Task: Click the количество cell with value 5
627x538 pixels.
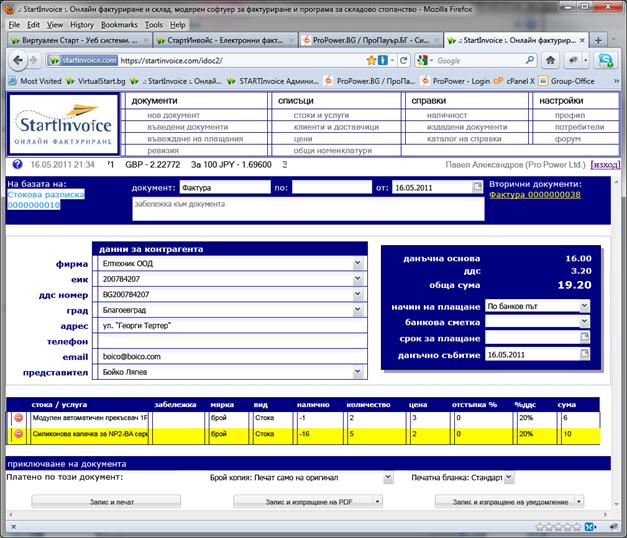Action: coord(375,434)
